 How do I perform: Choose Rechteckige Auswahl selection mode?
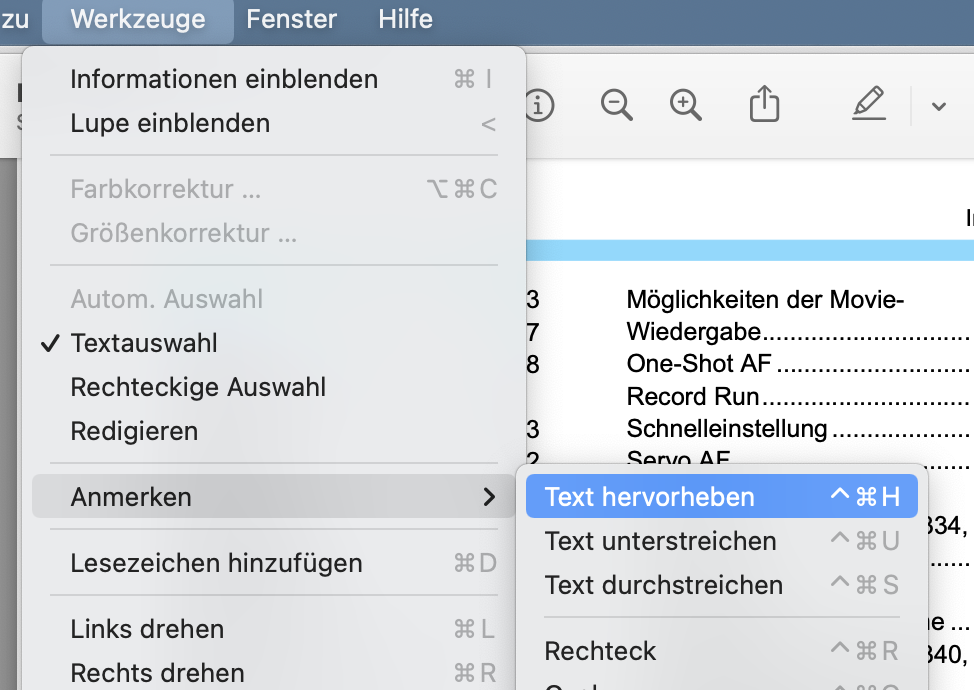click(x=198, y=387)
